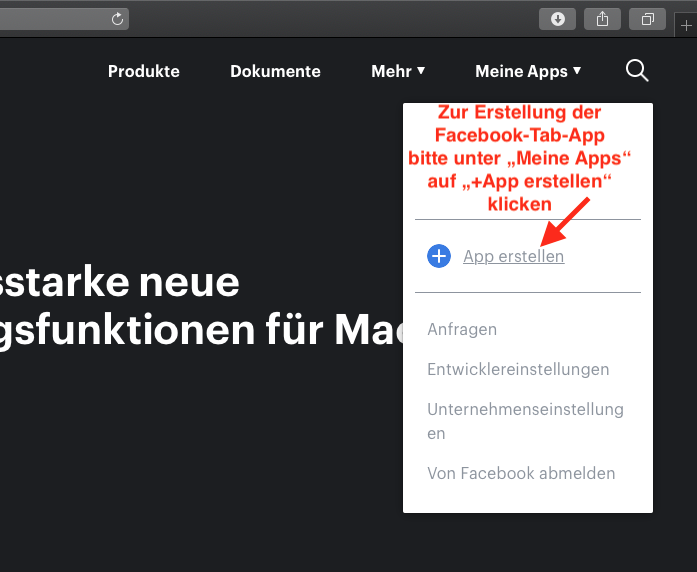The height and width of the screenshot is (572, 697).
Task: Open Unternehmenseinstellungen
Action: pos(525,410)
